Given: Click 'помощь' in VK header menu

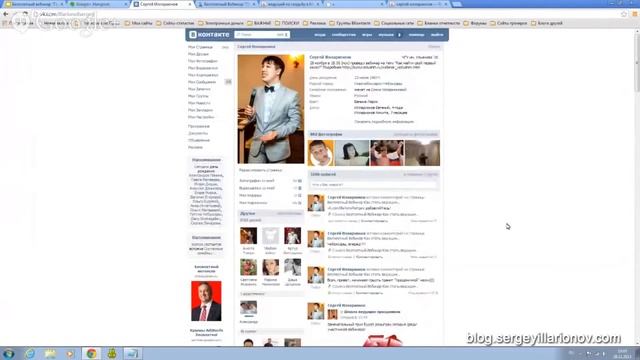Looking at the screenshot, I should [416, 35].
